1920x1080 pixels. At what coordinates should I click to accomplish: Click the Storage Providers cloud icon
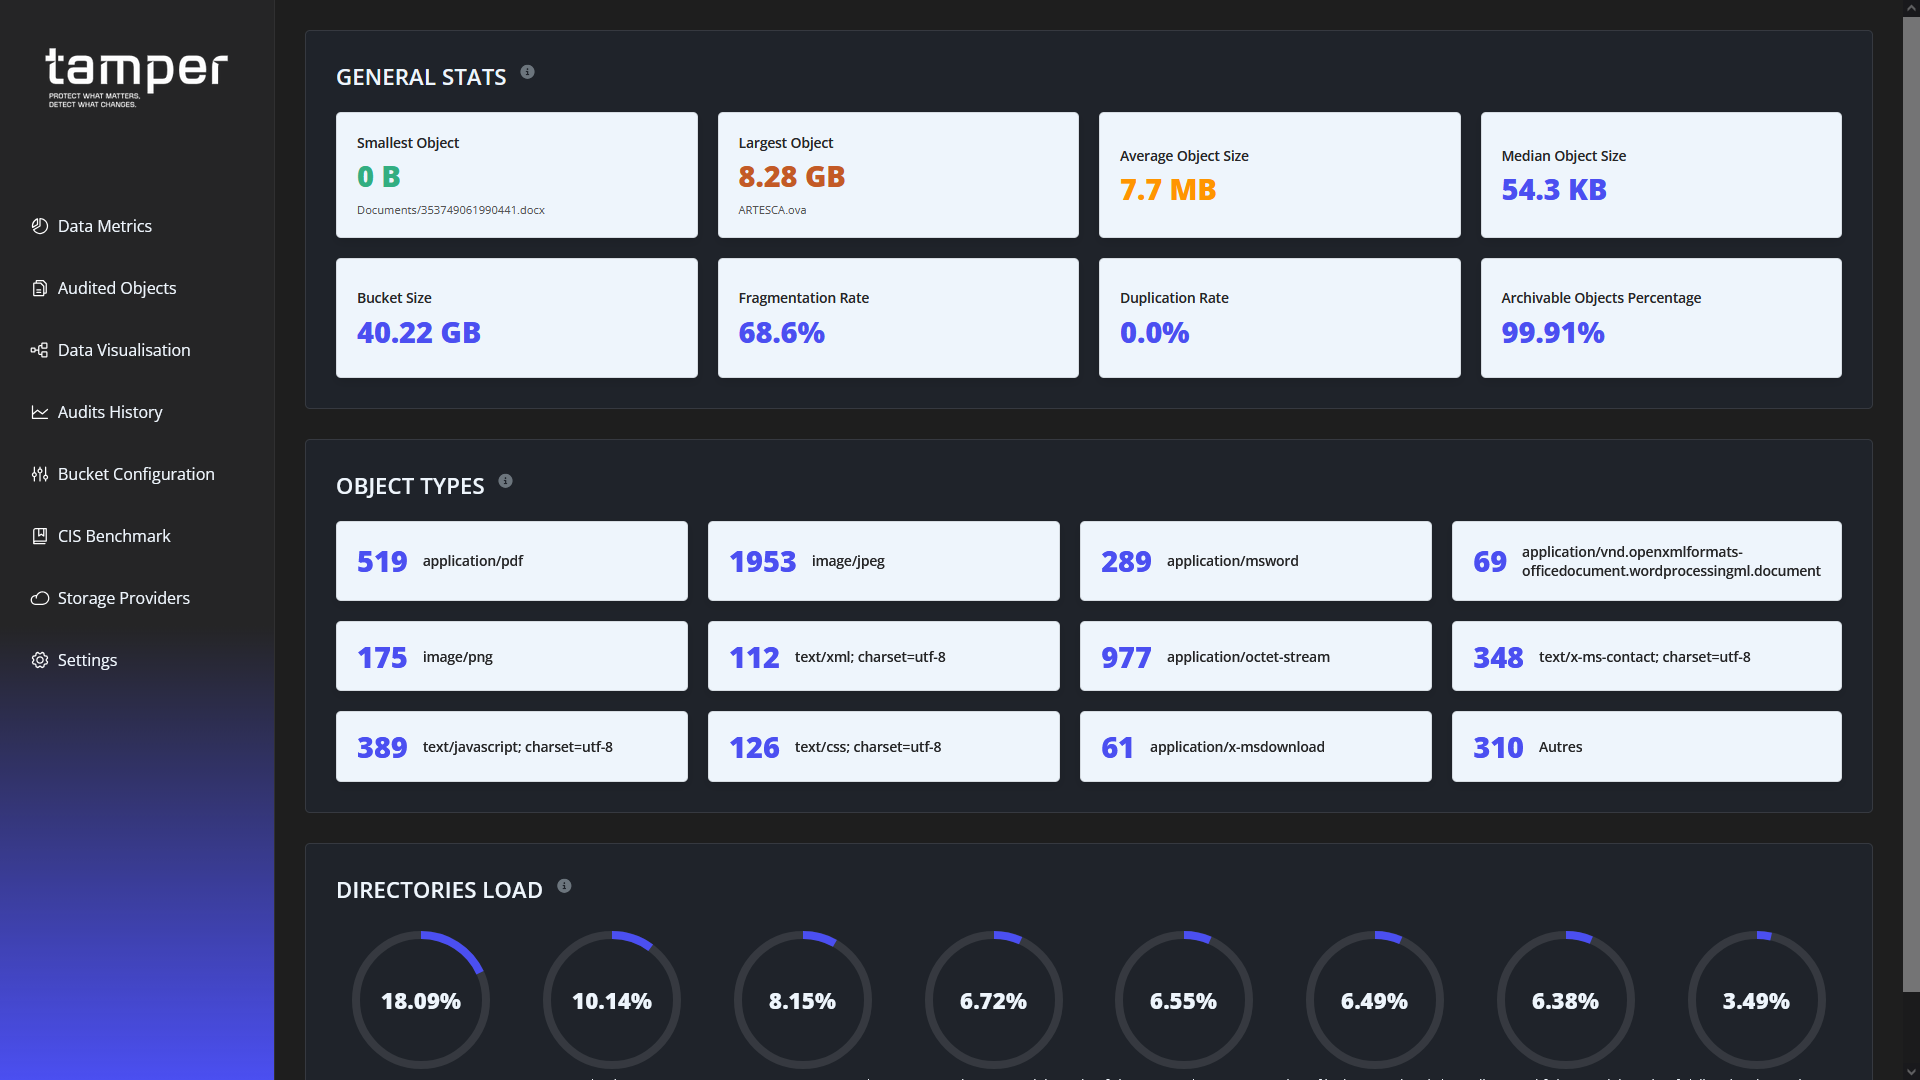(x=40, y=598)
